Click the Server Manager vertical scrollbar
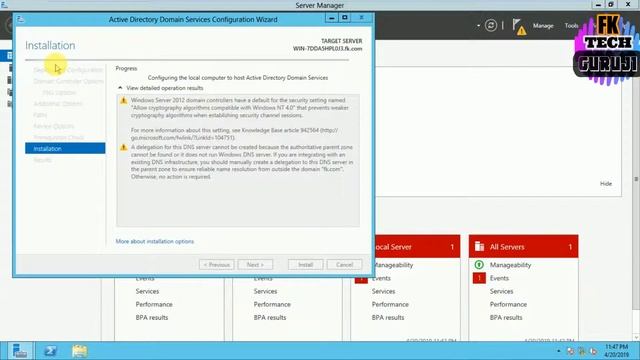This screenshot has height=360, width=640. [x=636, y=180]
